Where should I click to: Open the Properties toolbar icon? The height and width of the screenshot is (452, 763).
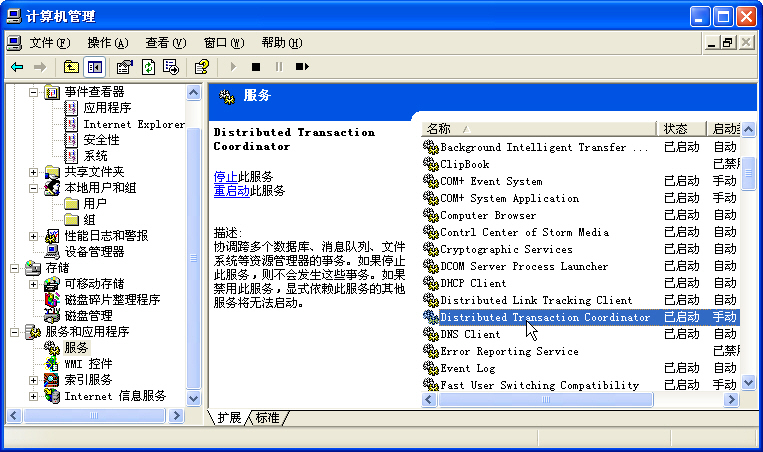click(125, 67)
